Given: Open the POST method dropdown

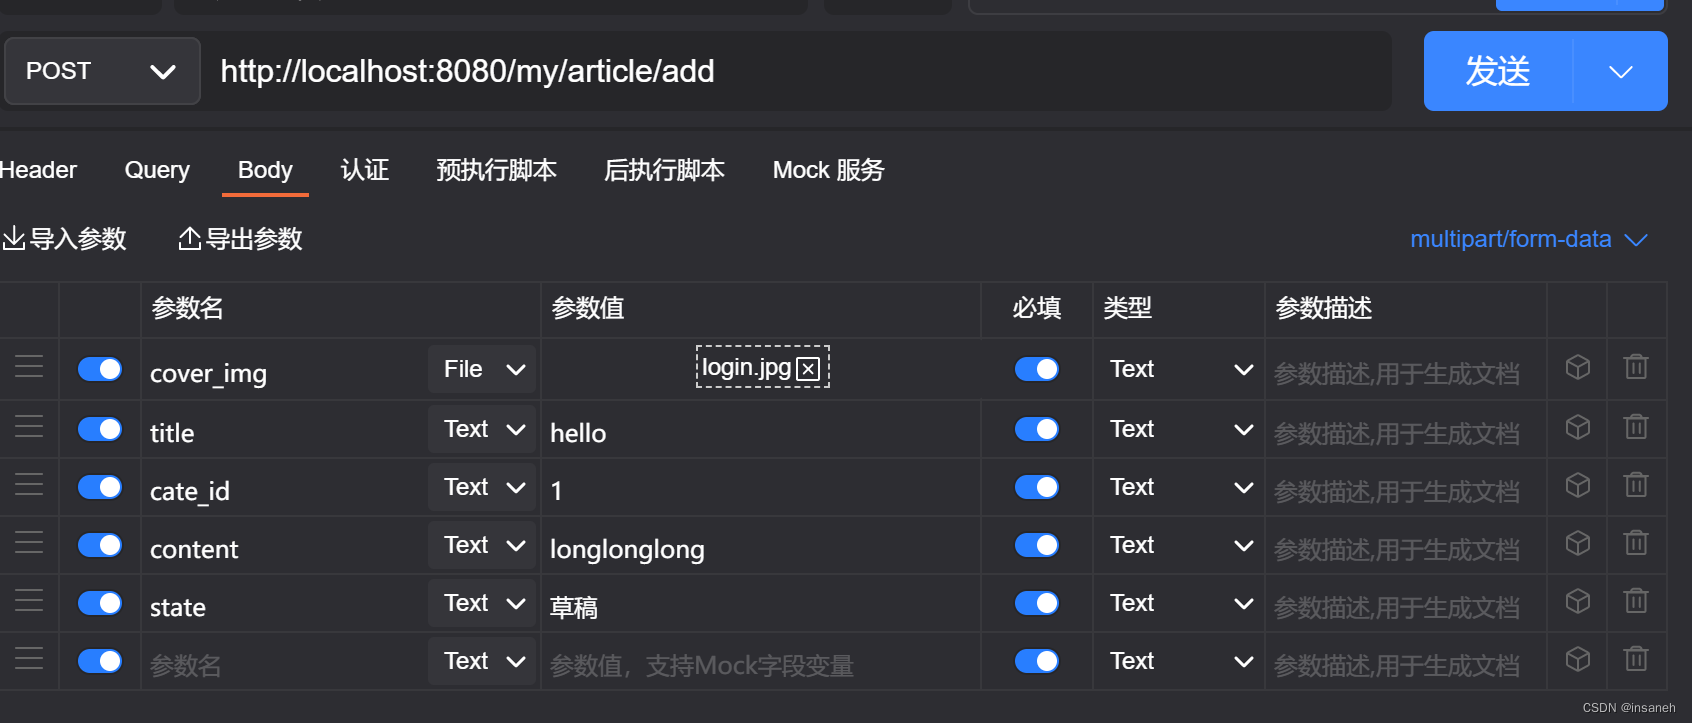Looking at the screenshot, I should (101, 70).
